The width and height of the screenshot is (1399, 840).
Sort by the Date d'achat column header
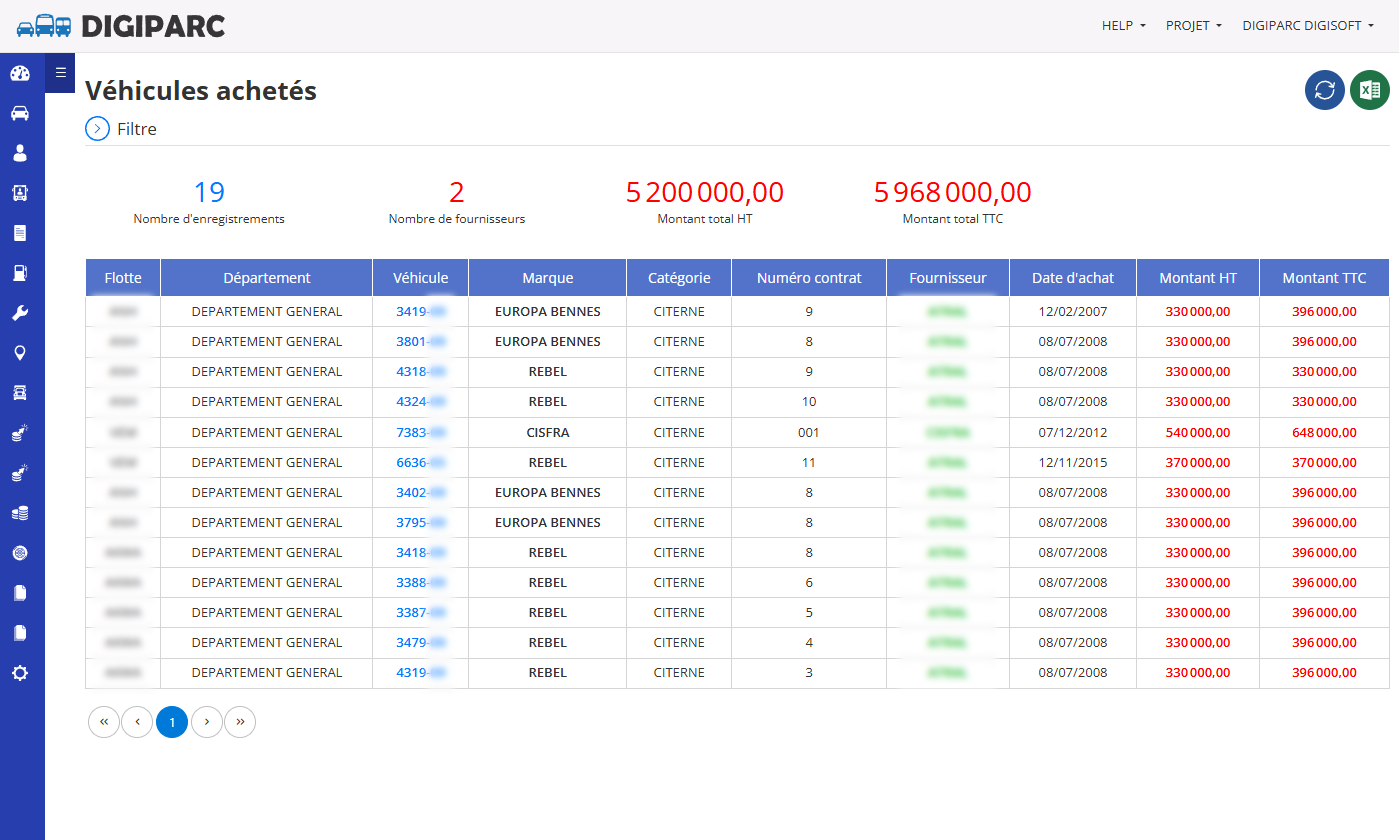1073,278
